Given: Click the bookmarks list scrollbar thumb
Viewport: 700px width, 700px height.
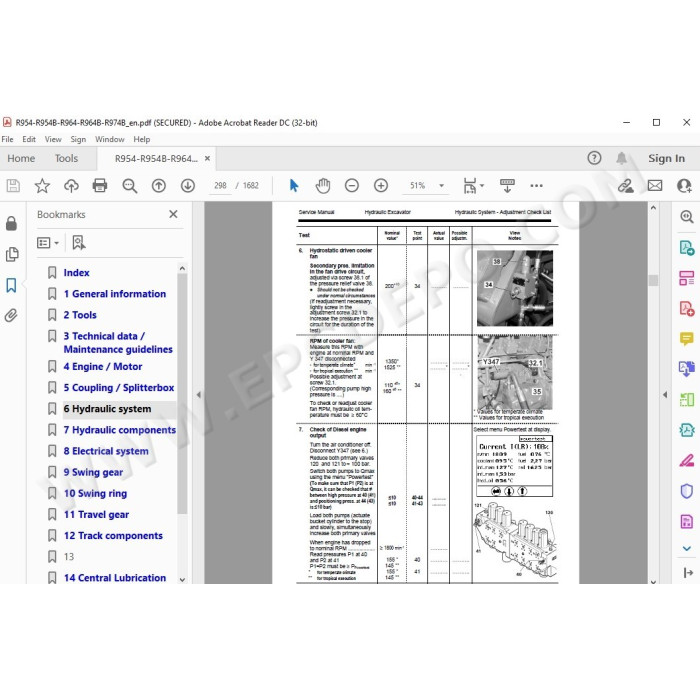Looking at the screenshot, I should pyautogui.click(x=182, y=393).
